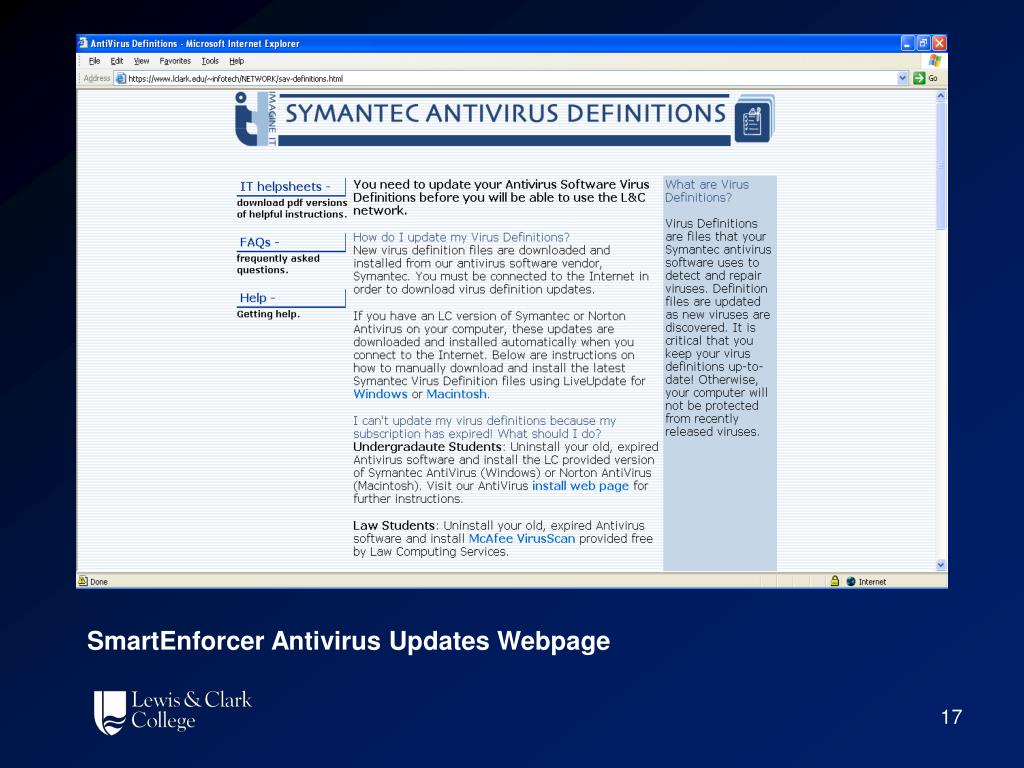Screen dimensions: 1024x768
Task: Click the Internet Explorer title bar icon
Action: [83, 43]
